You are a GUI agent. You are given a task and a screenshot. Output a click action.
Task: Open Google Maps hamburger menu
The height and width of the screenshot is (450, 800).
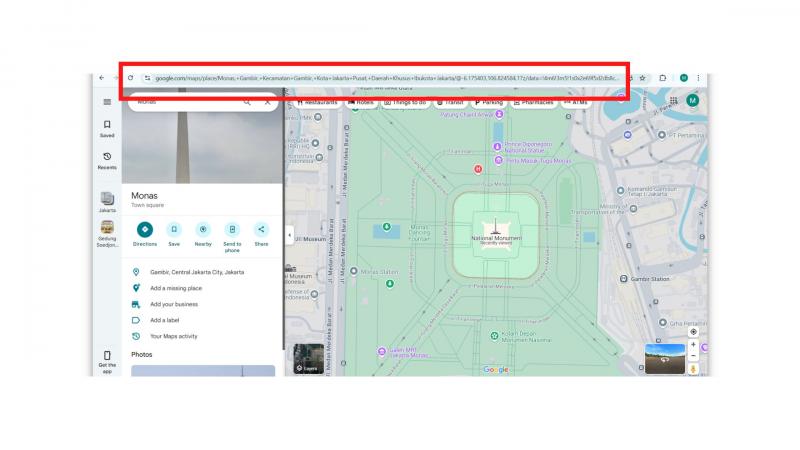click(107, 102)
